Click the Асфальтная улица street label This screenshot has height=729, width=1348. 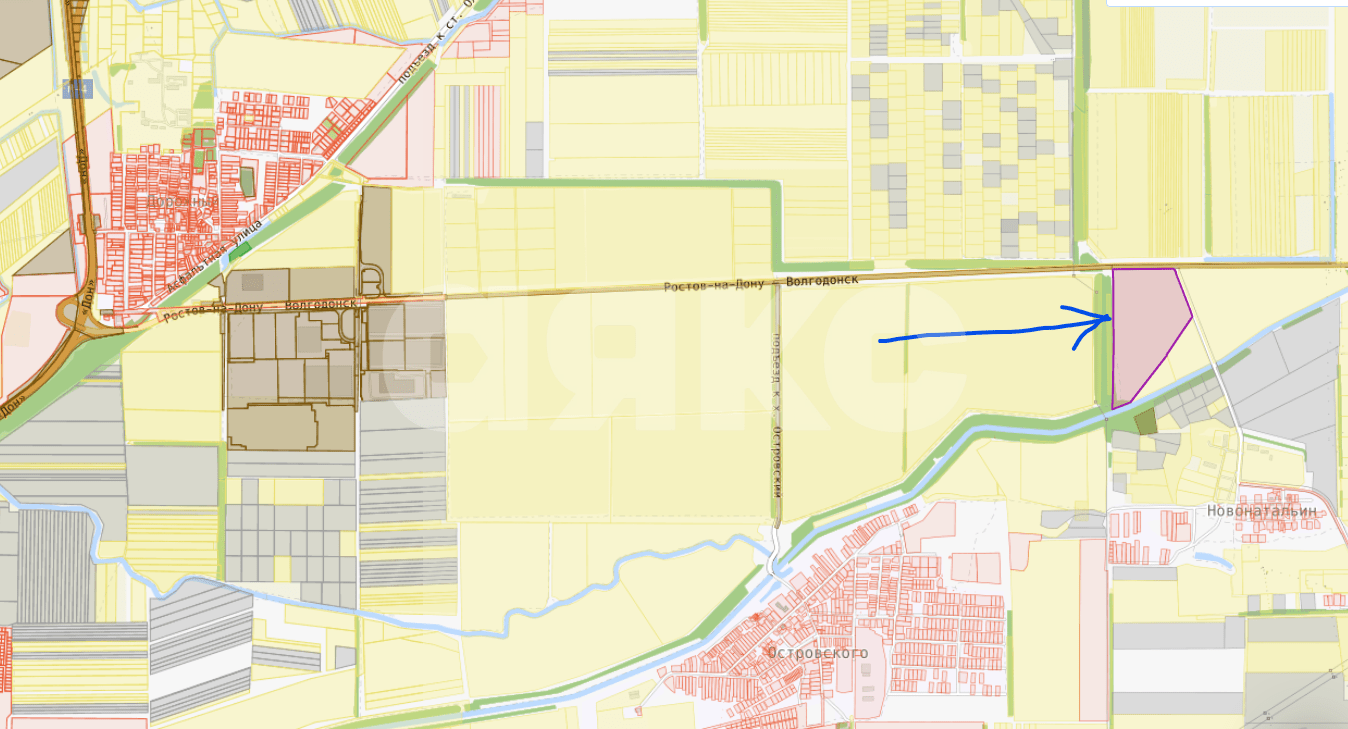[214, 255]
